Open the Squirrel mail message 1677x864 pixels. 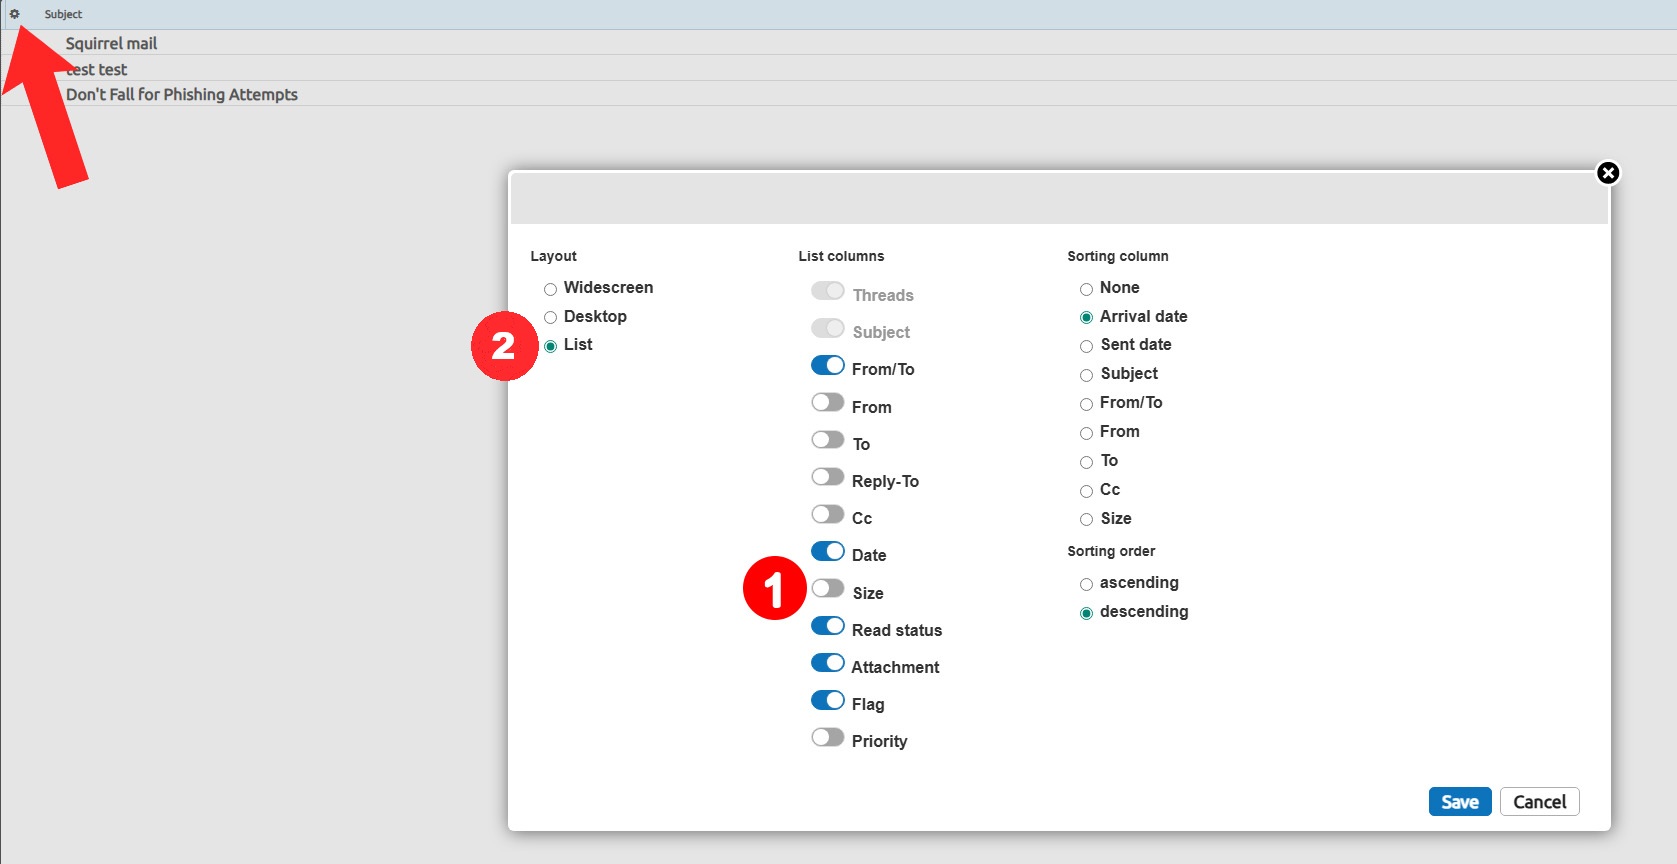coord(111,43)
